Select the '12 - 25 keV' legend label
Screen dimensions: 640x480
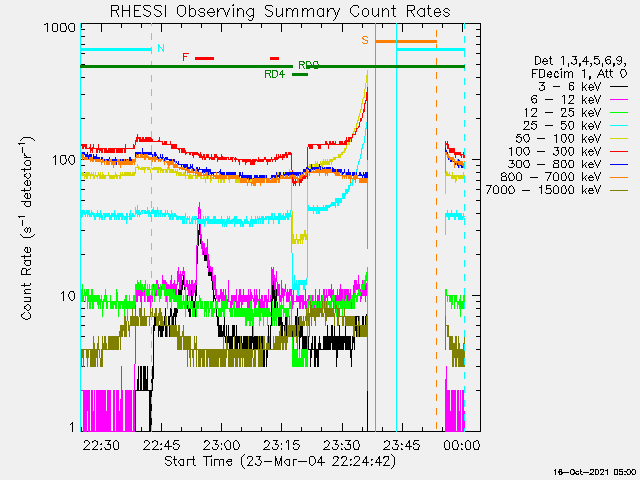click(562, 113)
